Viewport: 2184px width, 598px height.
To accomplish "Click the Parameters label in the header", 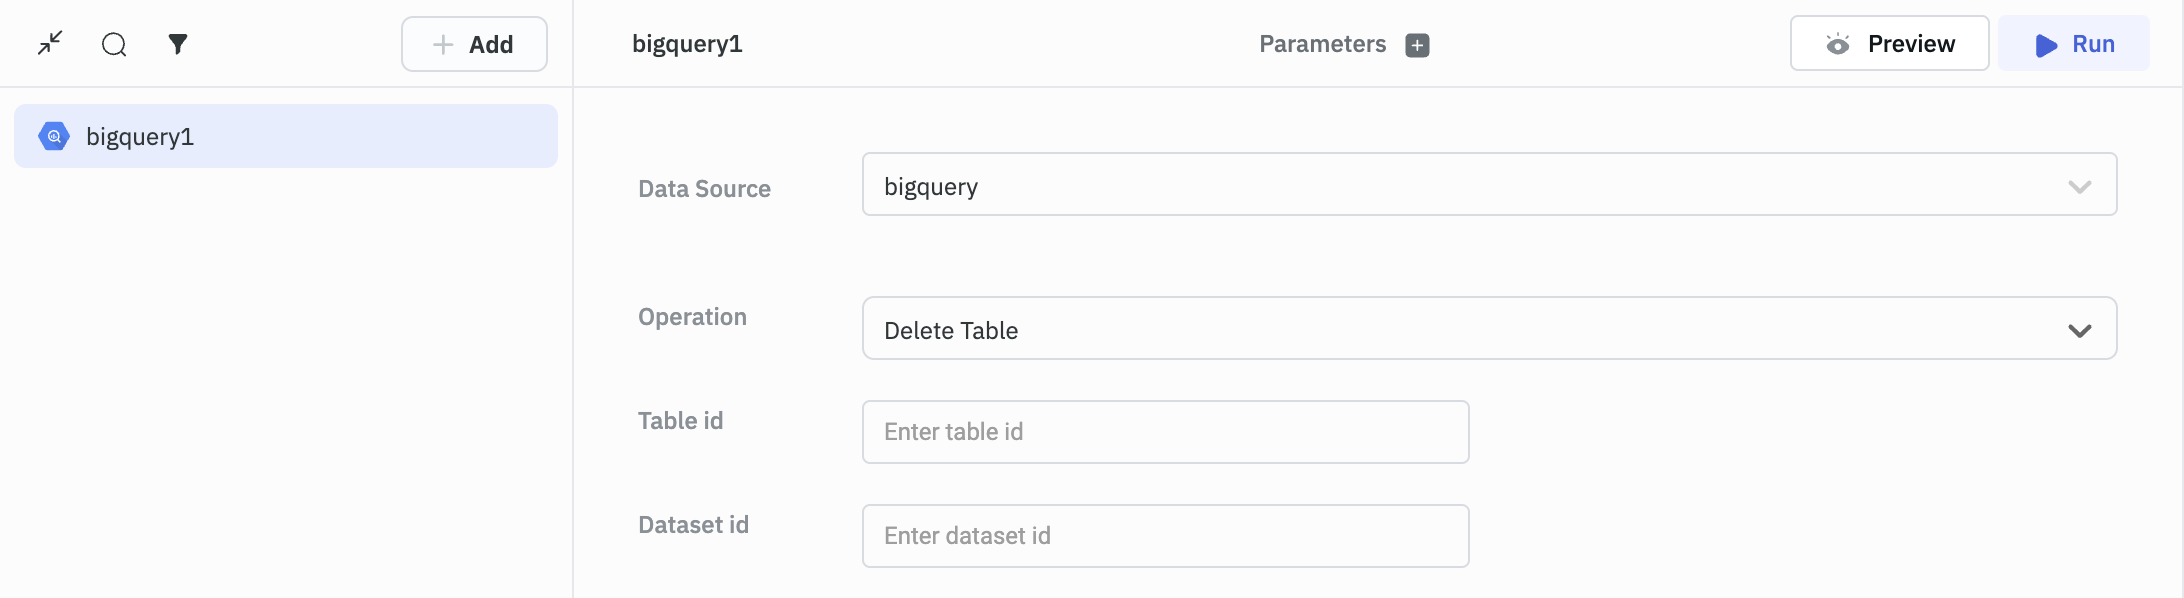I will pos(1322,44).
